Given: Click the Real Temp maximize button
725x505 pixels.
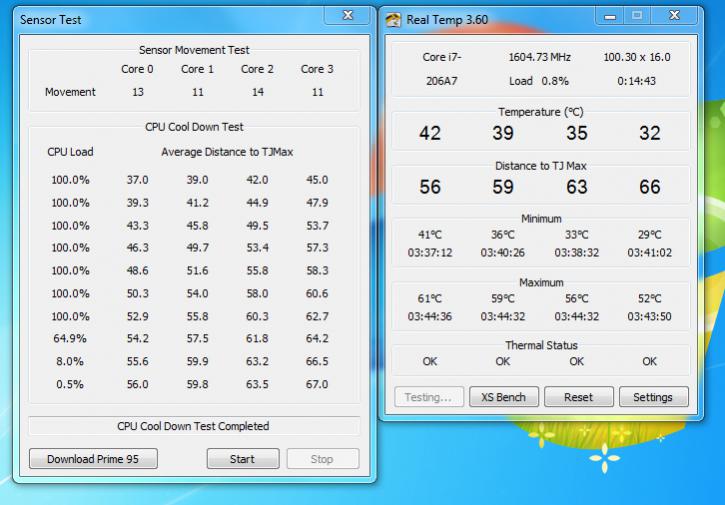Looking at the screenshot, I should point(637,16).
